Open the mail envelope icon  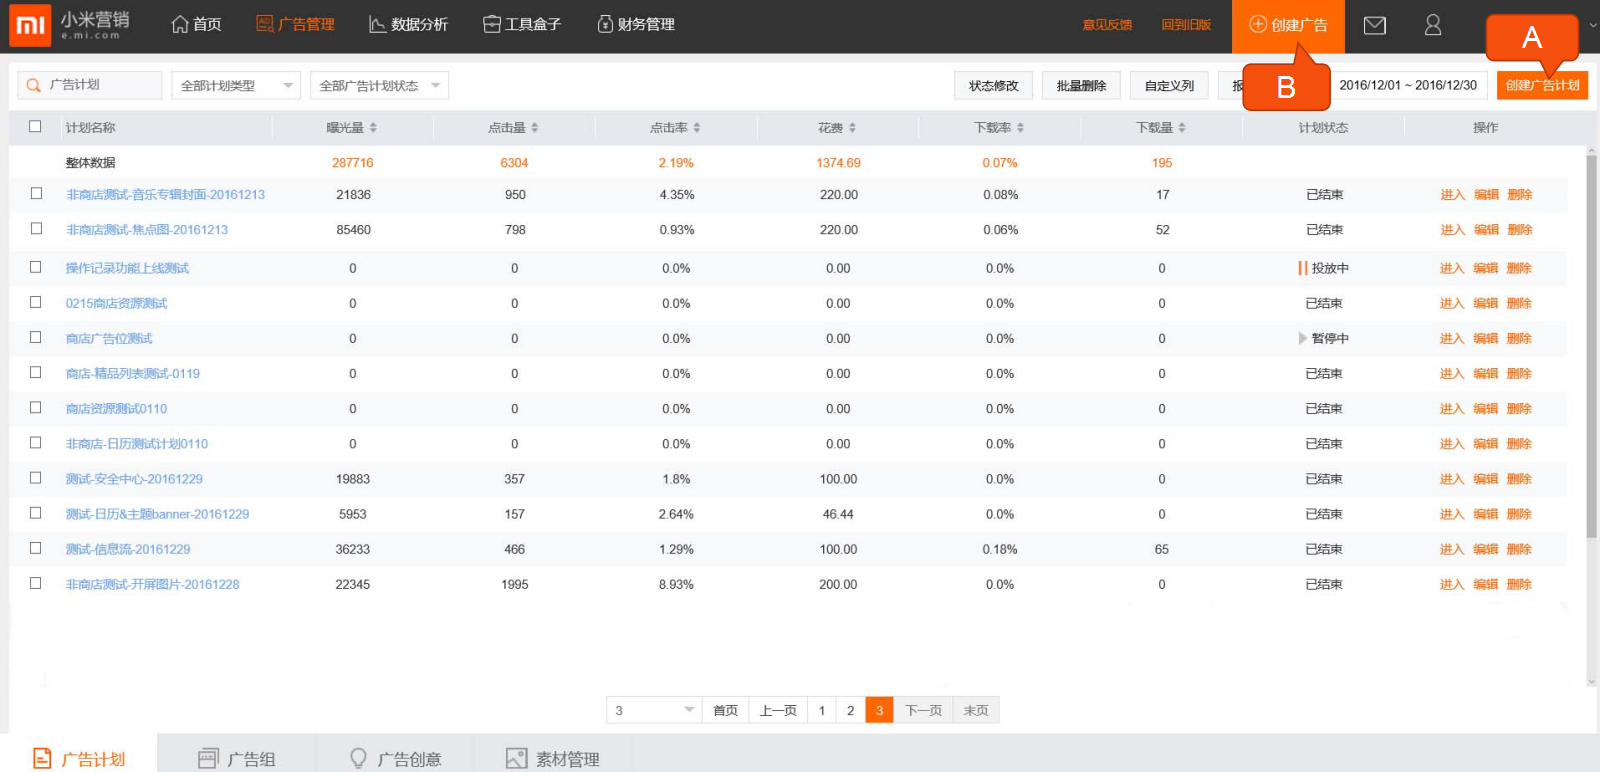(x=1374, y=25)
